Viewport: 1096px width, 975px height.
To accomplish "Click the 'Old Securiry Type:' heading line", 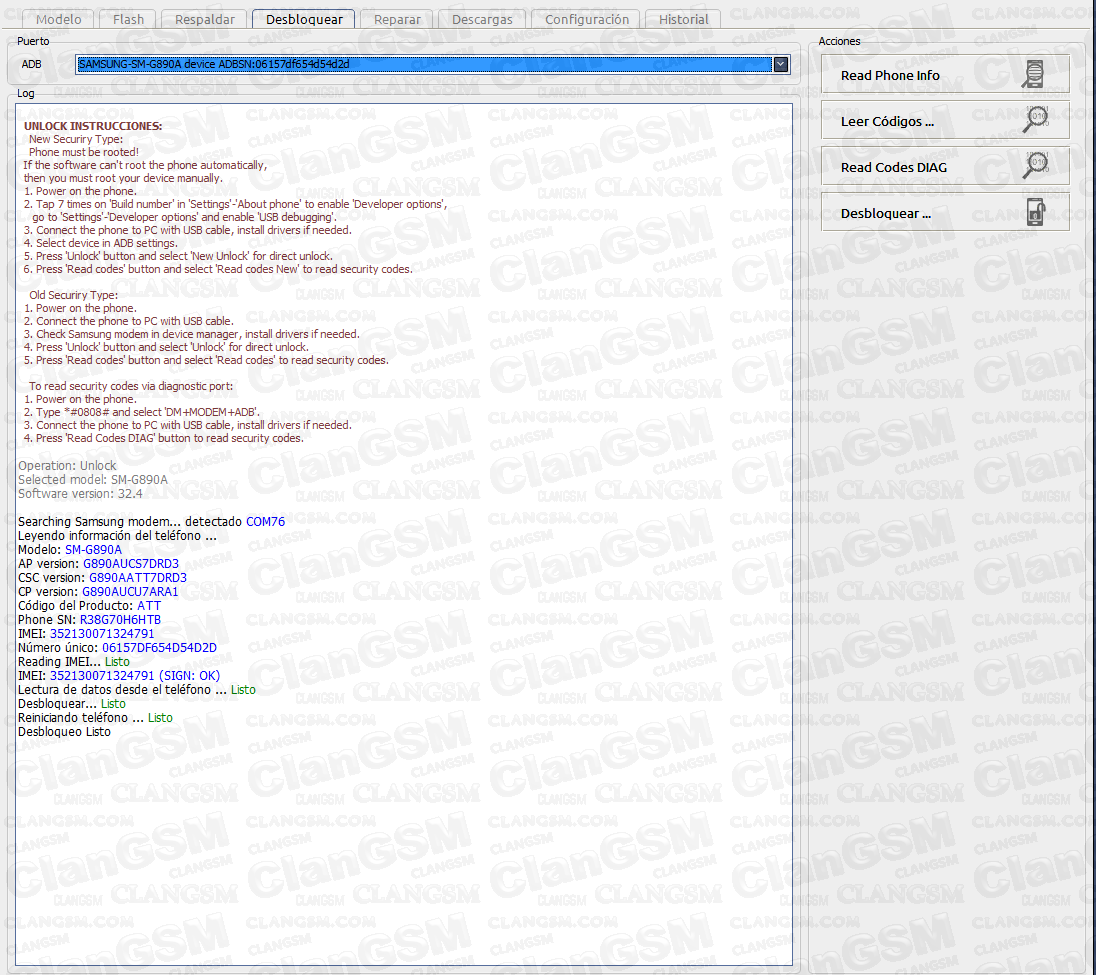I will click(x=73, y=295).
